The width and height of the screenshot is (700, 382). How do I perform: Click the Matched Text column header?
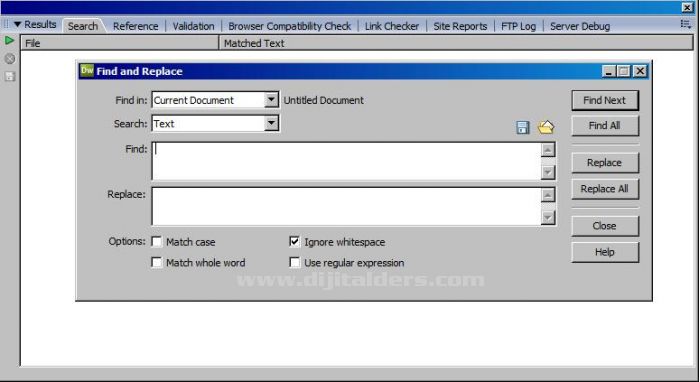[456, 43]
